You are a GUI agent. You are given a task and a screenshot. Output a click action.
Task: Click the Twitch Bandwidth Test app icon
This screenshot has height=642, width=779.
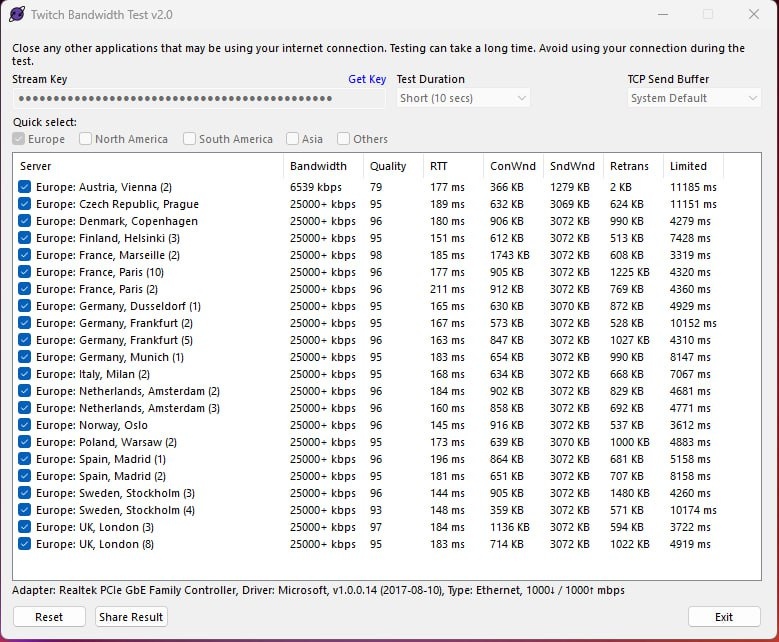point(17,14)
